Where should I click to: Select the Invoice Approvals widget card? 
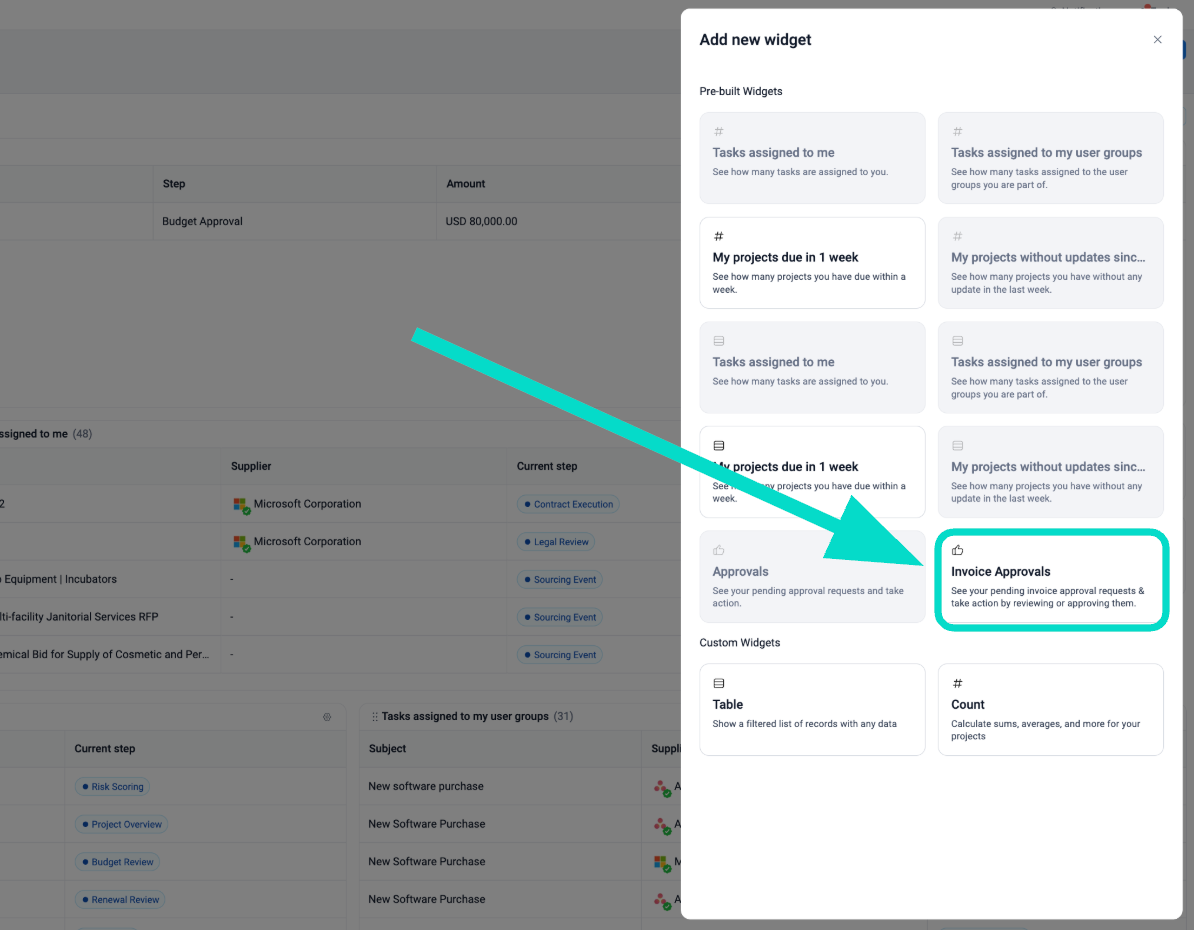tap(1050, 581)
